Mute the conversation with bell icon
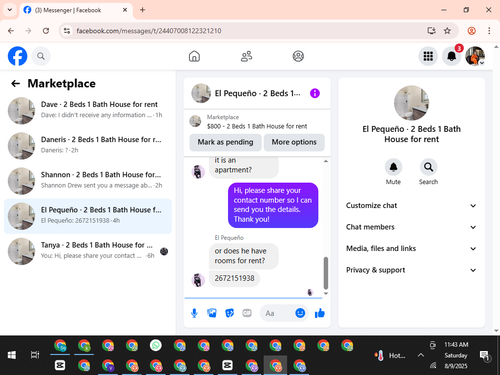Screen dimensions: 500x375 393,167
